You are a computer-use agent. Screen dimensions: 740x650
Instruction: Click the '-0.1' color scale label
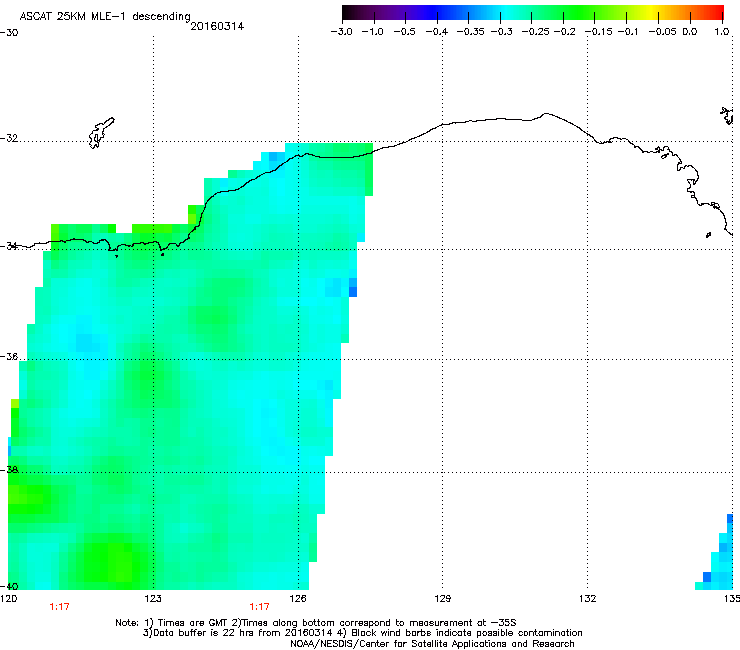click(x=628, y=32)
